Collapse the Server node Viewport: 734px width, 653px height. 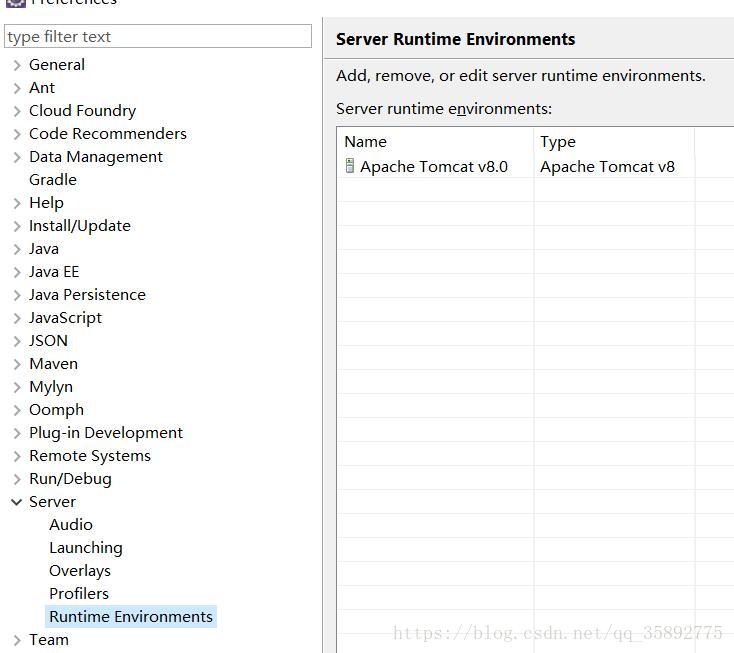pos(16,502)
